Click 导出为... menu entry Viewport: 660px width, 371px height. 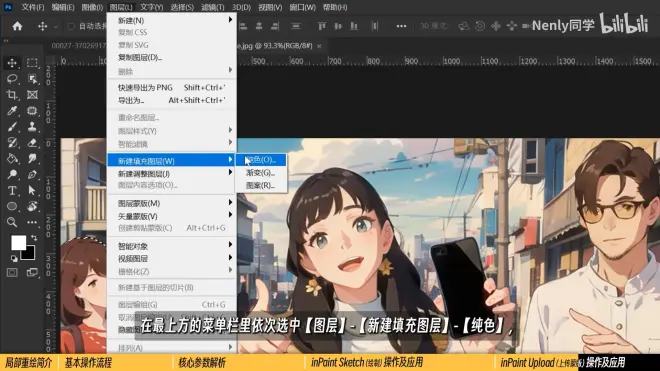tap(172, 100)
